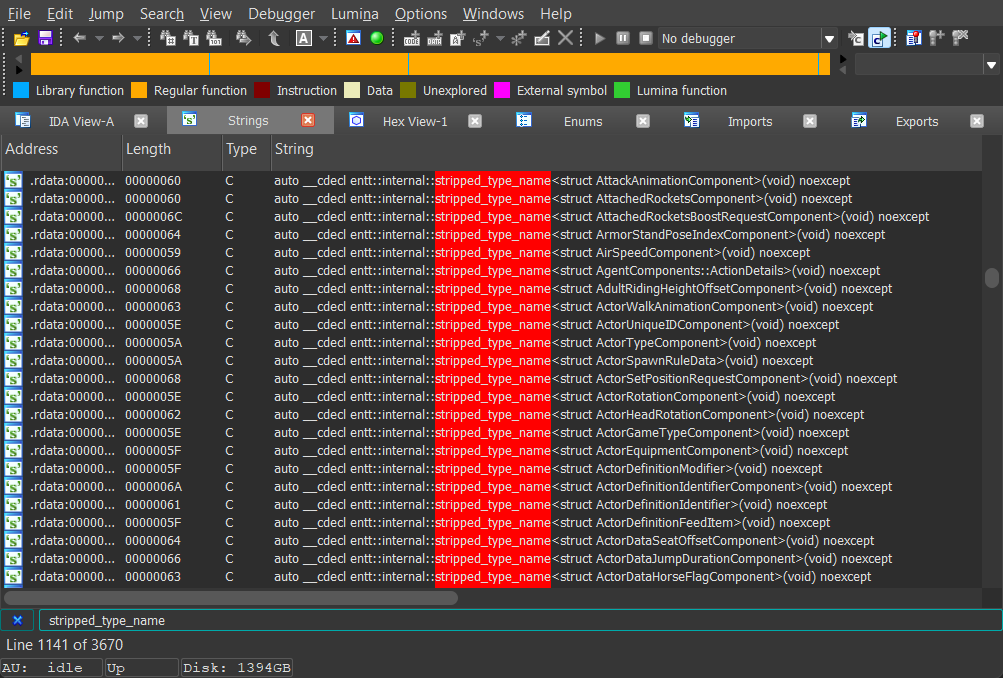Open the Windows menu
The width and height of the screenshot is (1003, 678).
[493, 13]
